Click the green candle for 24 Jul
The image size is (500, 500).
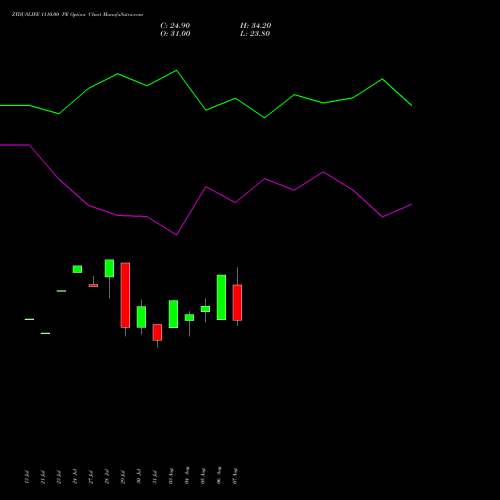click(x=77, y=269)
